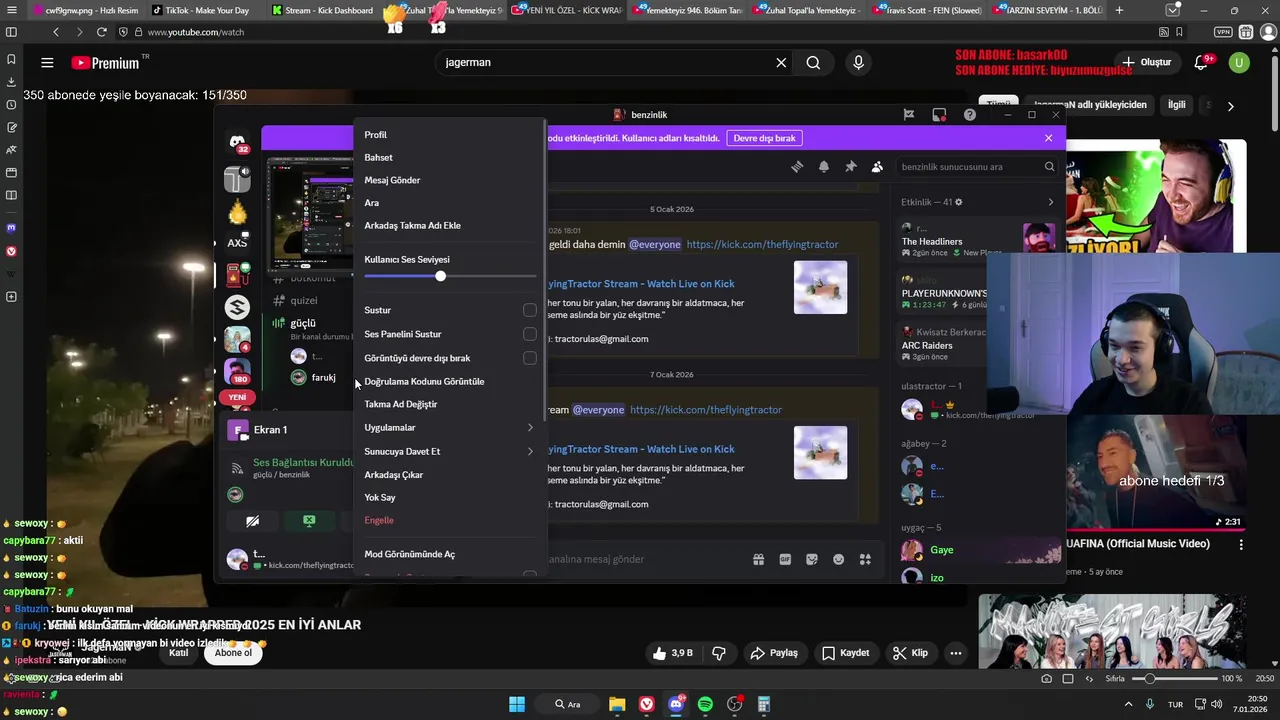Open browser sidebar history clock panel

point(11,104)
